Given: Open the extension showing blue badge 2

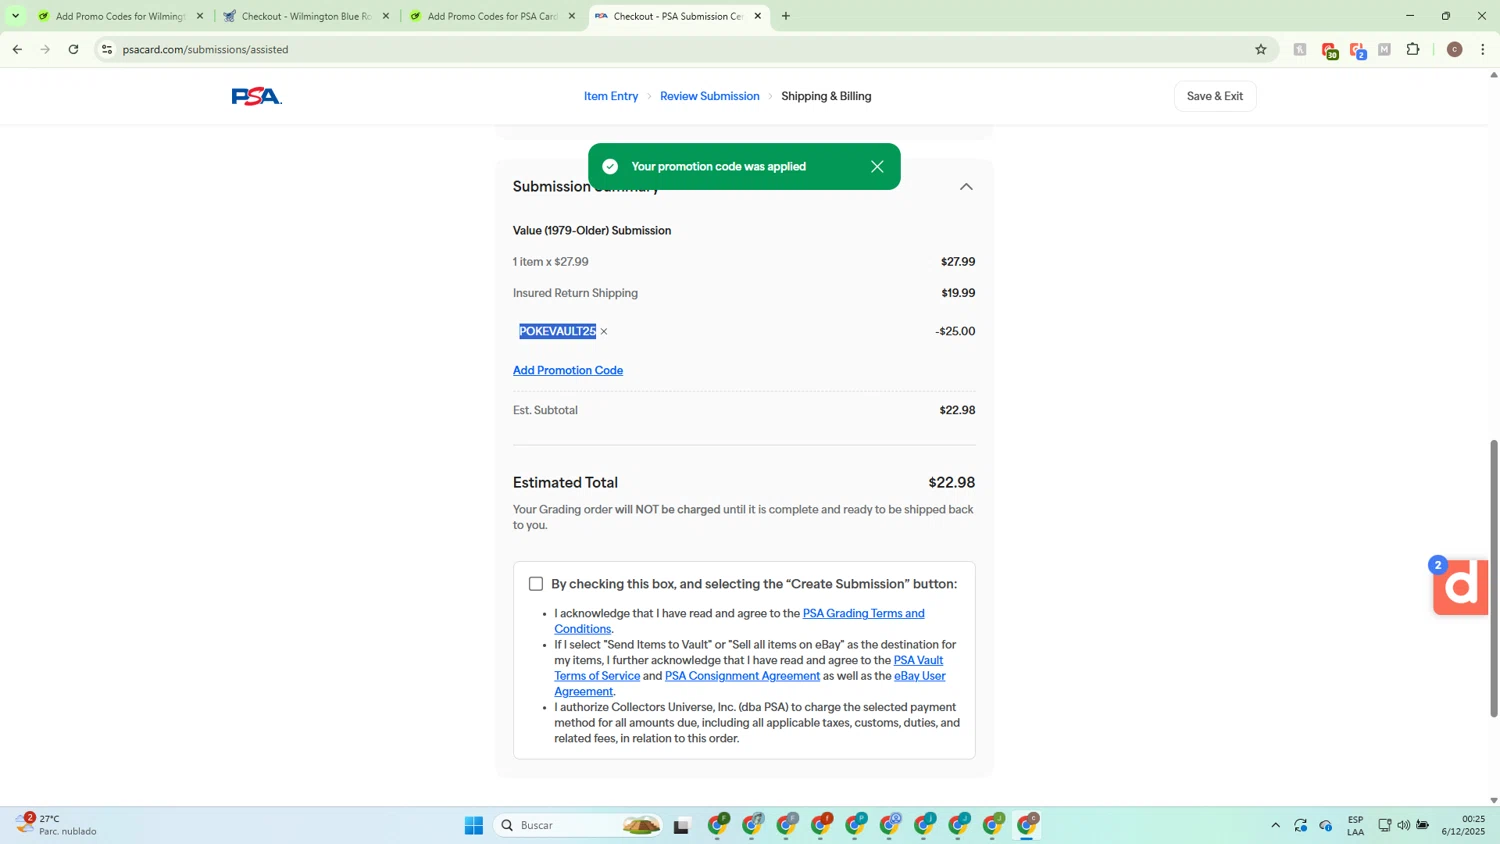Looking at the screenshot, I should [x=1357, y=50].
